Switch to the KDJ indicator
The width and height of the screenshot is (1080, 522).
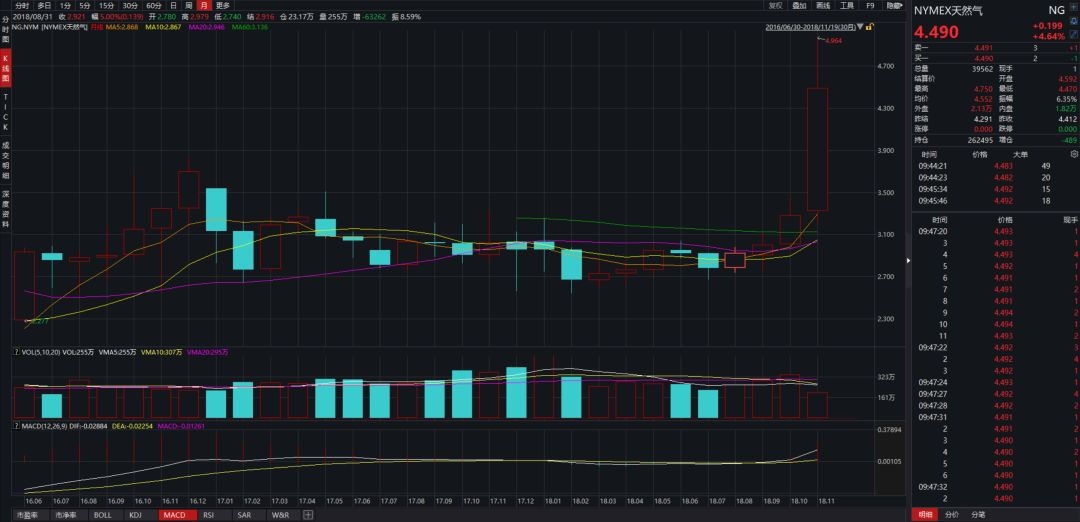(136, 515)
